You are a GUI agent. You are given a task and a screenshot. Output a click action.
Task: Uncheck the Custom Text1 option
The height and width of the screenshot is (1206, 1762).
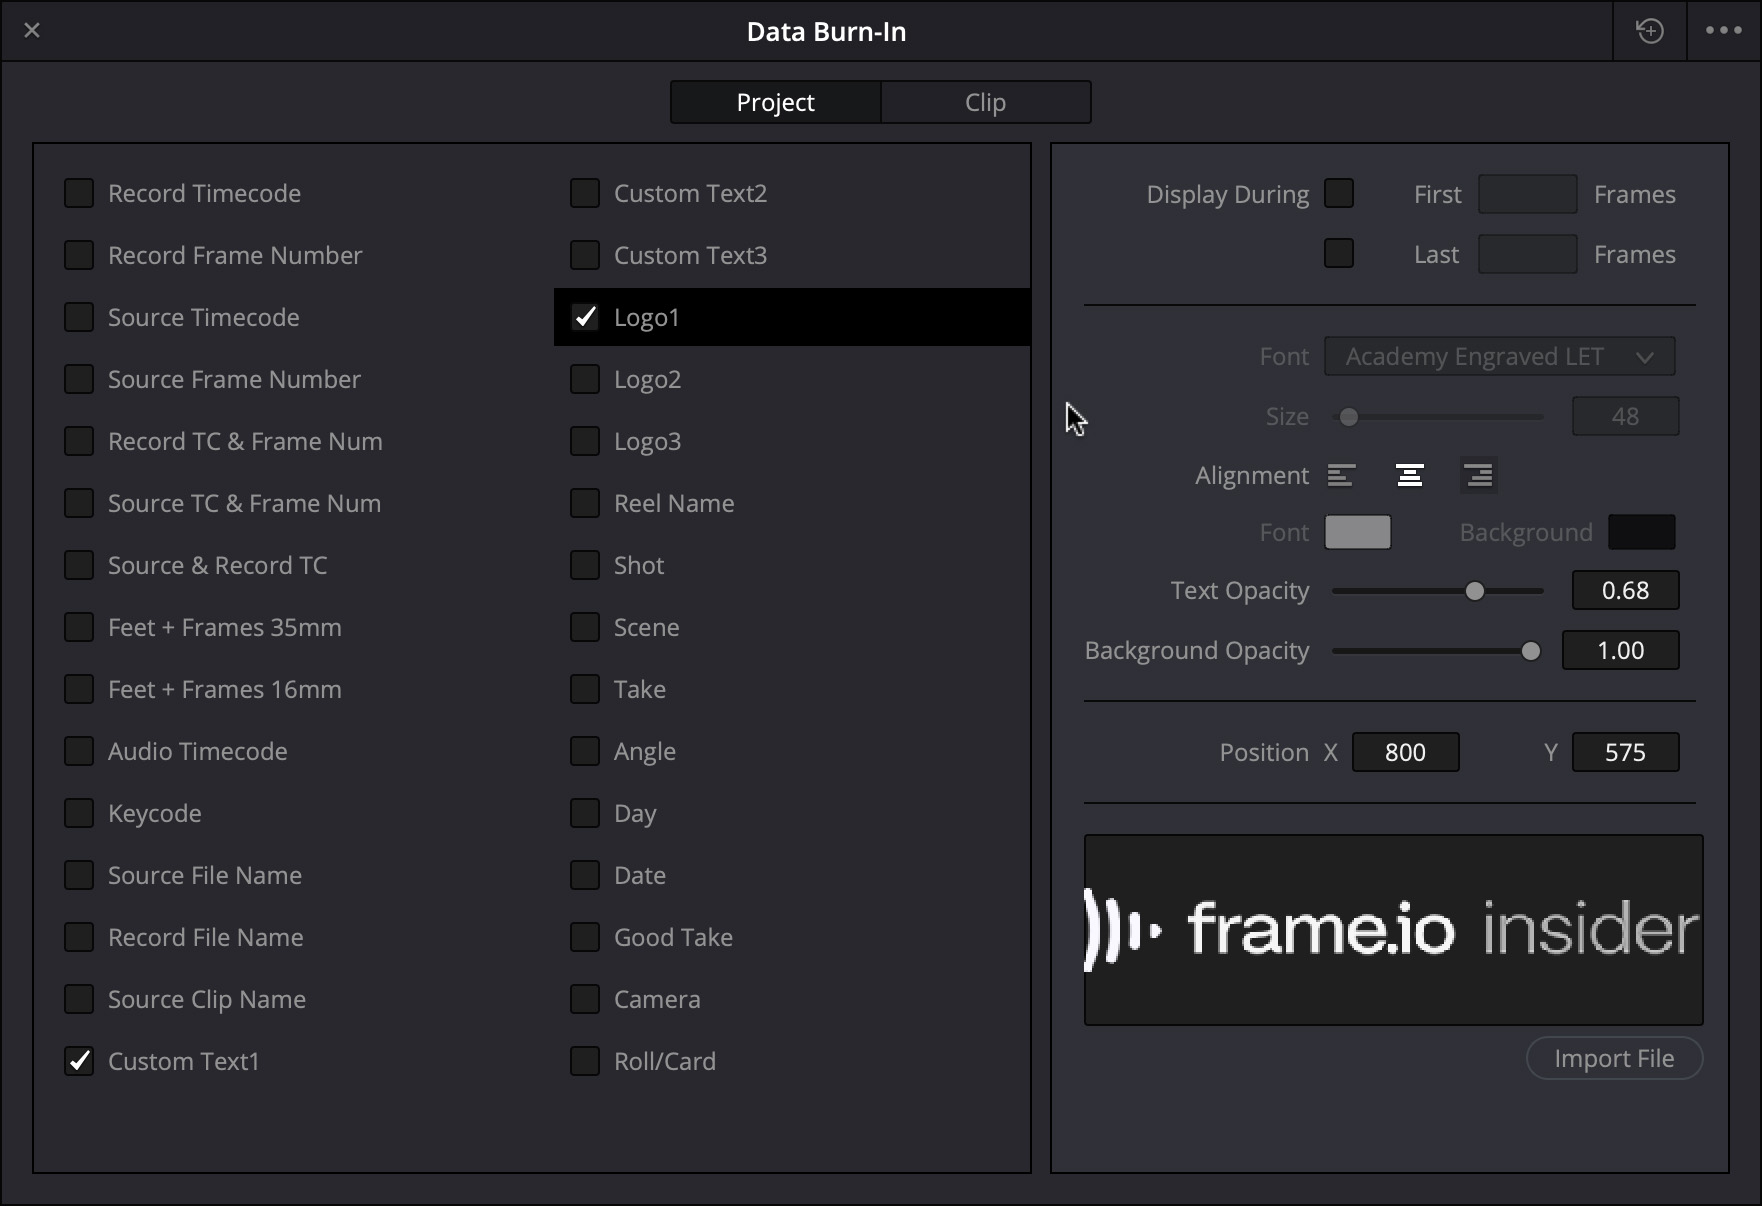coord(80,1061)
